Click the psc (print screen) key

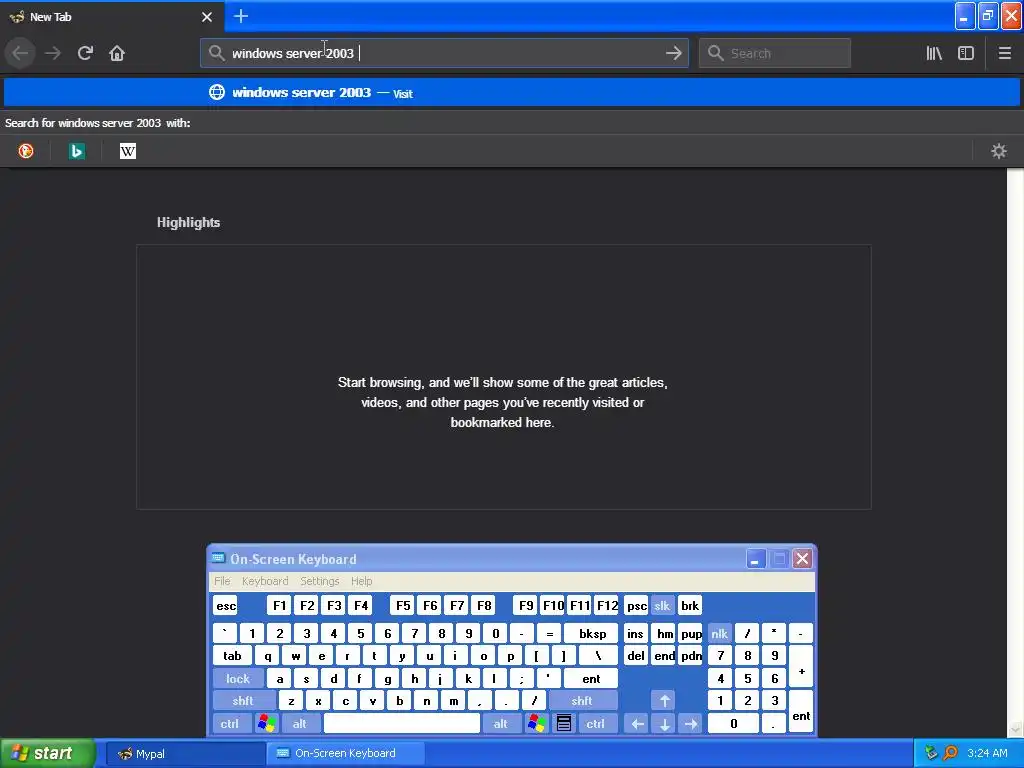coord(636,605)
